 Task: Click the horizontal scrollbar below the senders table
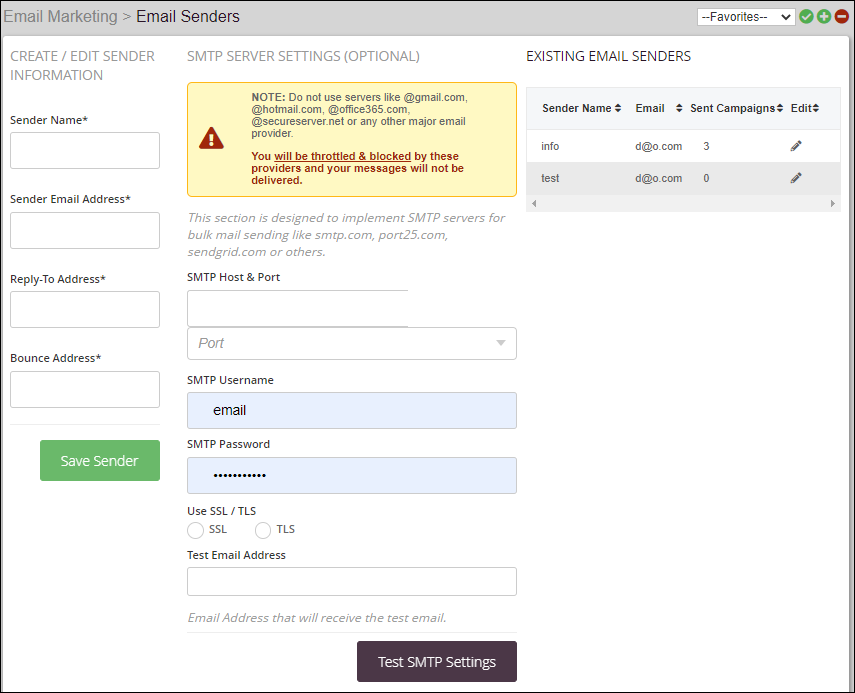(683, 202)
